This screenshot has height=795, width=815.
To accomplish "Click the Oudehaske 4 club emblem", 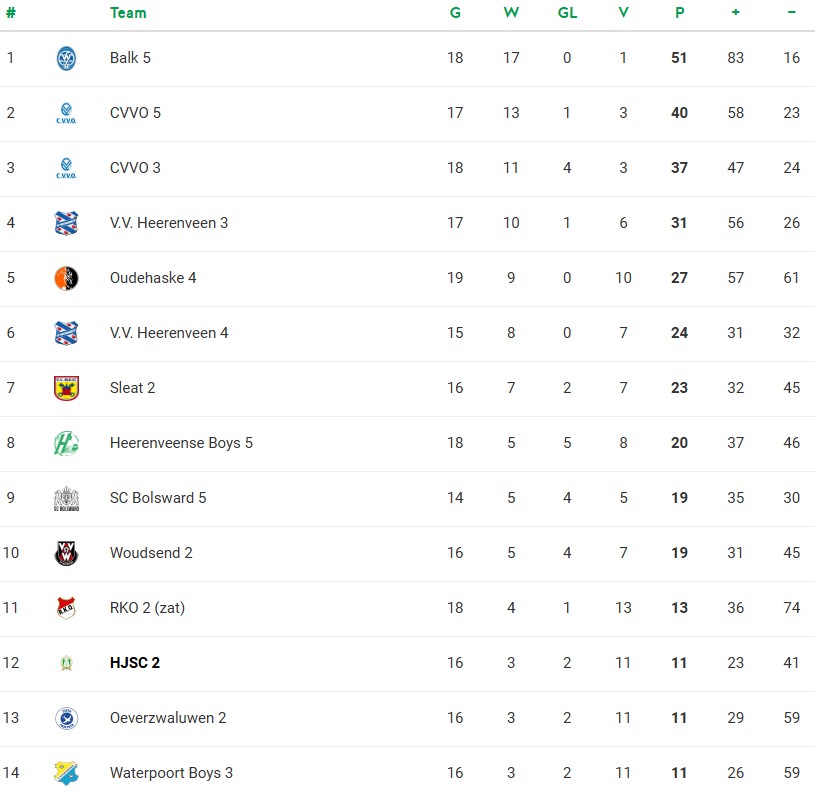I will (66, 278).
